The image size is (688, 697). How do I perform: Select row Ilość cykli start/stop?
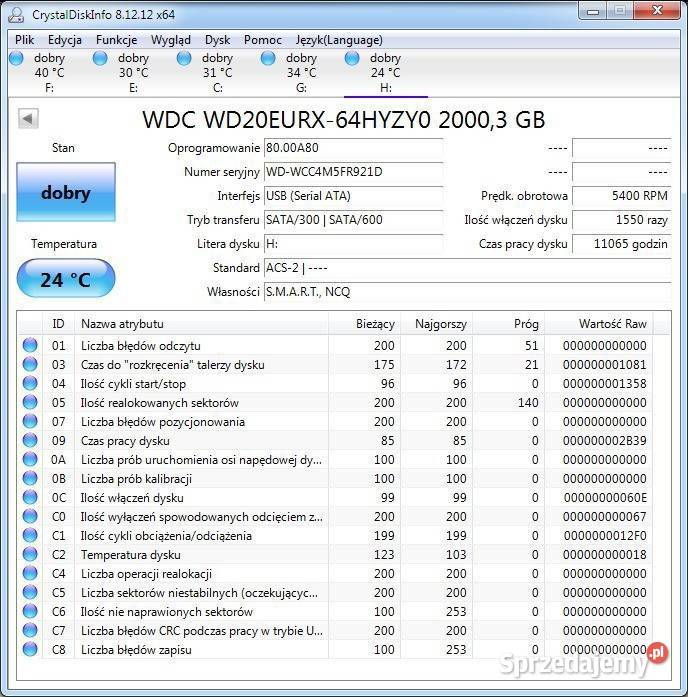click(x=335, y=384)
